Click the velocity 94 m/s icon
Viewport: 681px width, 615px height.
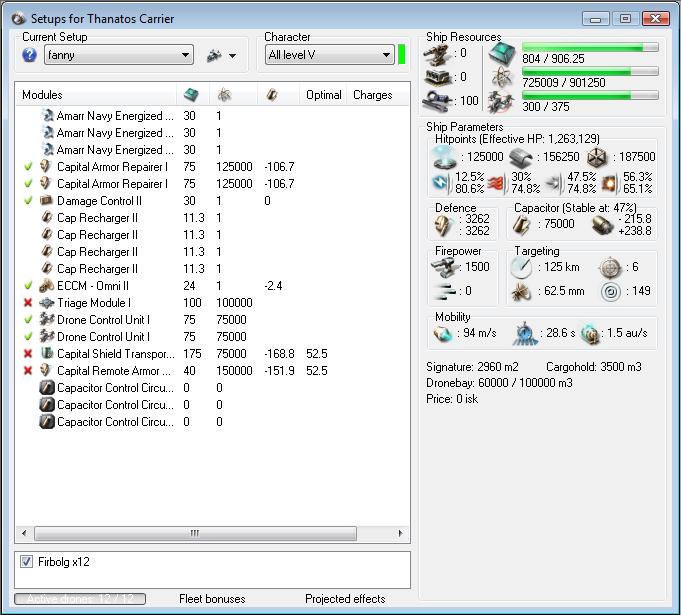tap(443, 334)
